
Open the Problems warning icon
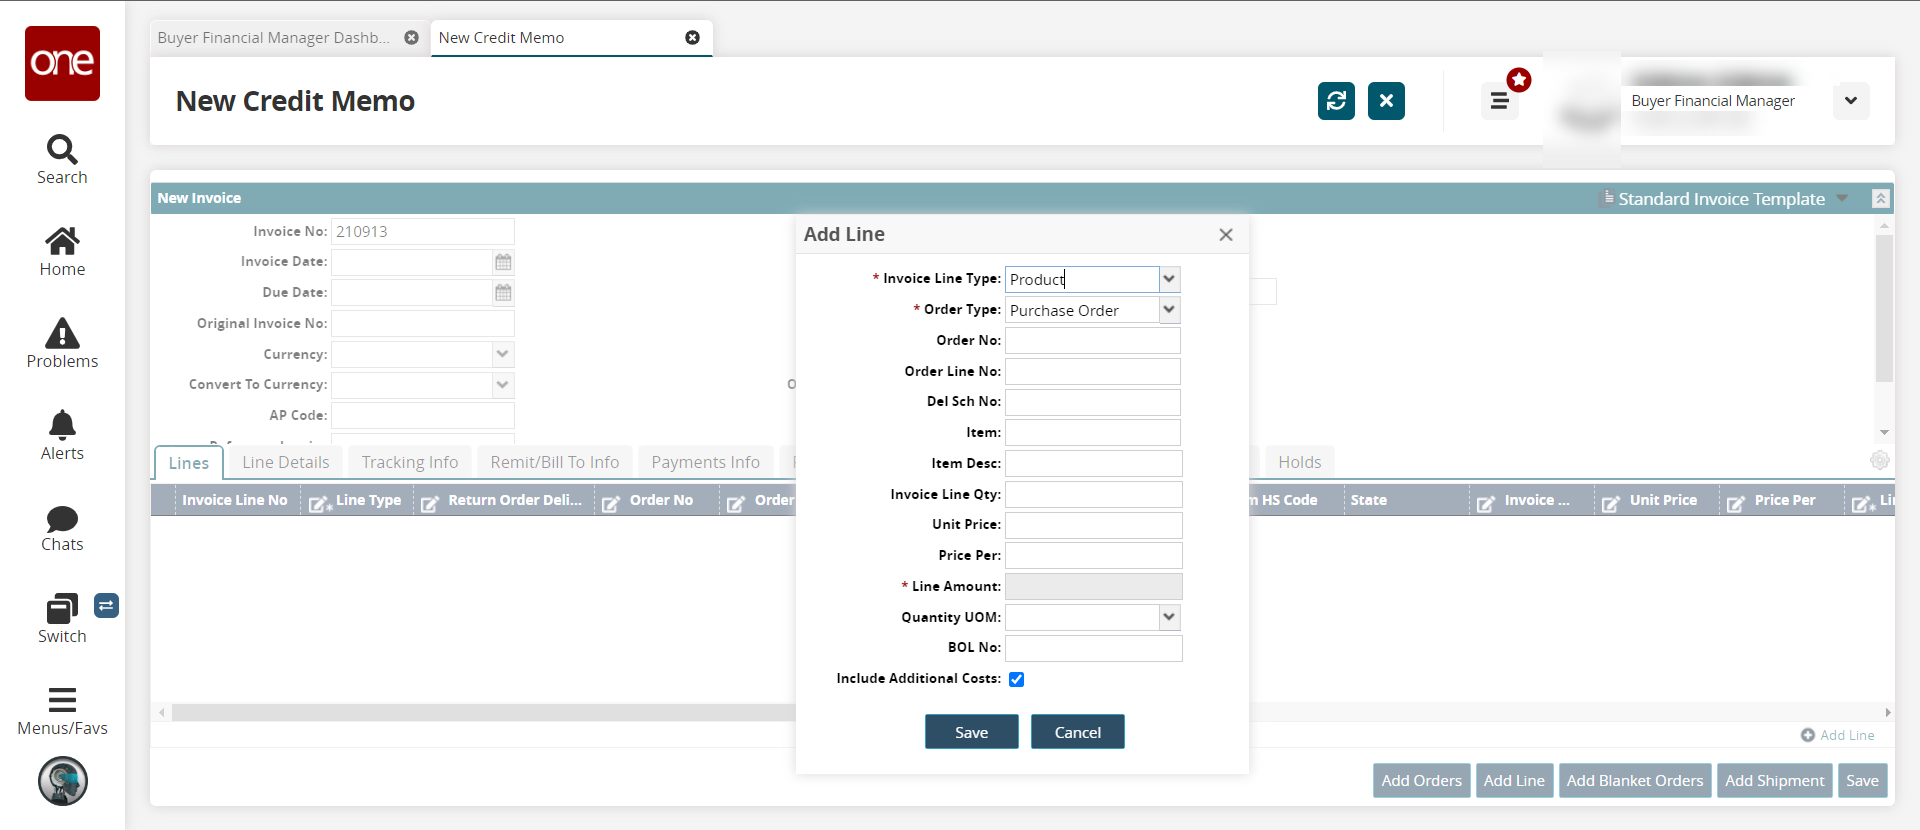point(62,334)
